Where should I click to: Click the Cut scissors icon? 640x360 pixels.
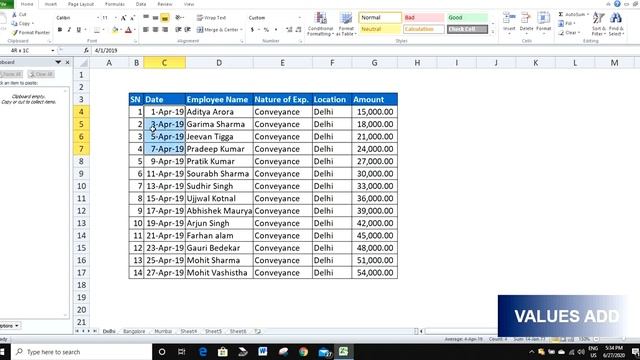tap(15, 14)
